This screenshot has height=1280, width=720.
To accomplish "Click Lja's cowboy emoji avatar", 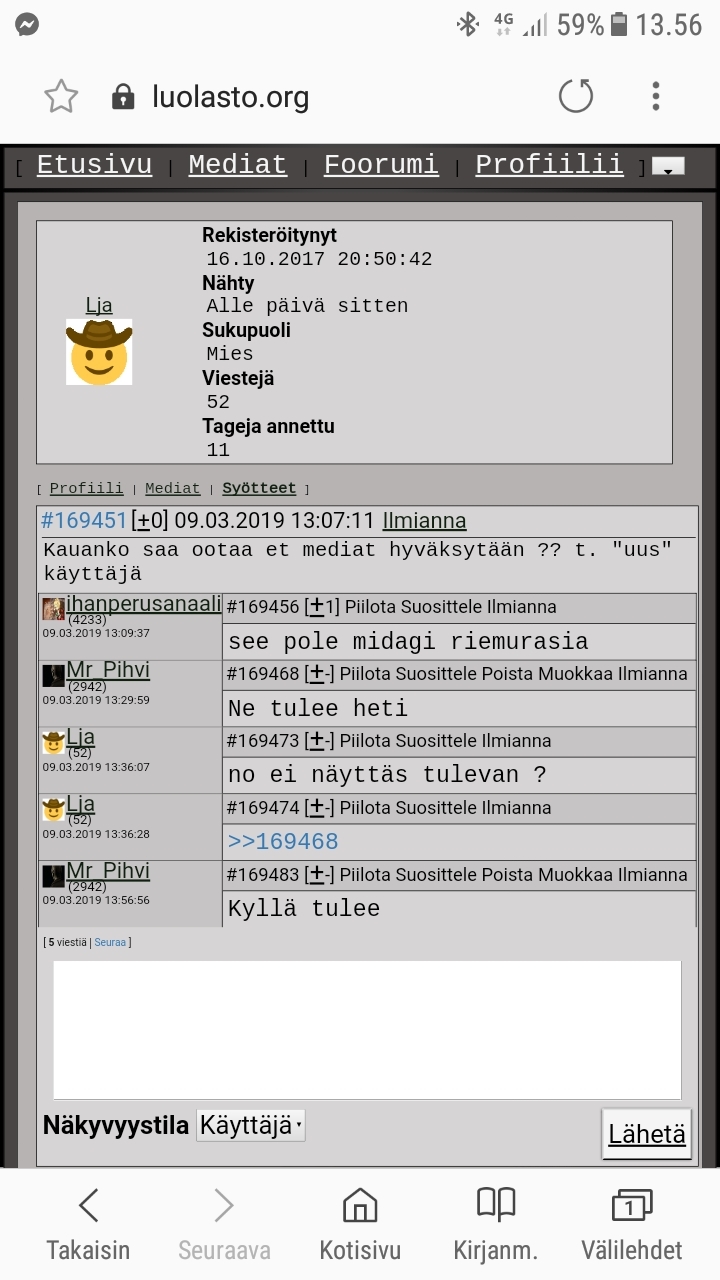I will pyautogui.click(x=99, y=352).
